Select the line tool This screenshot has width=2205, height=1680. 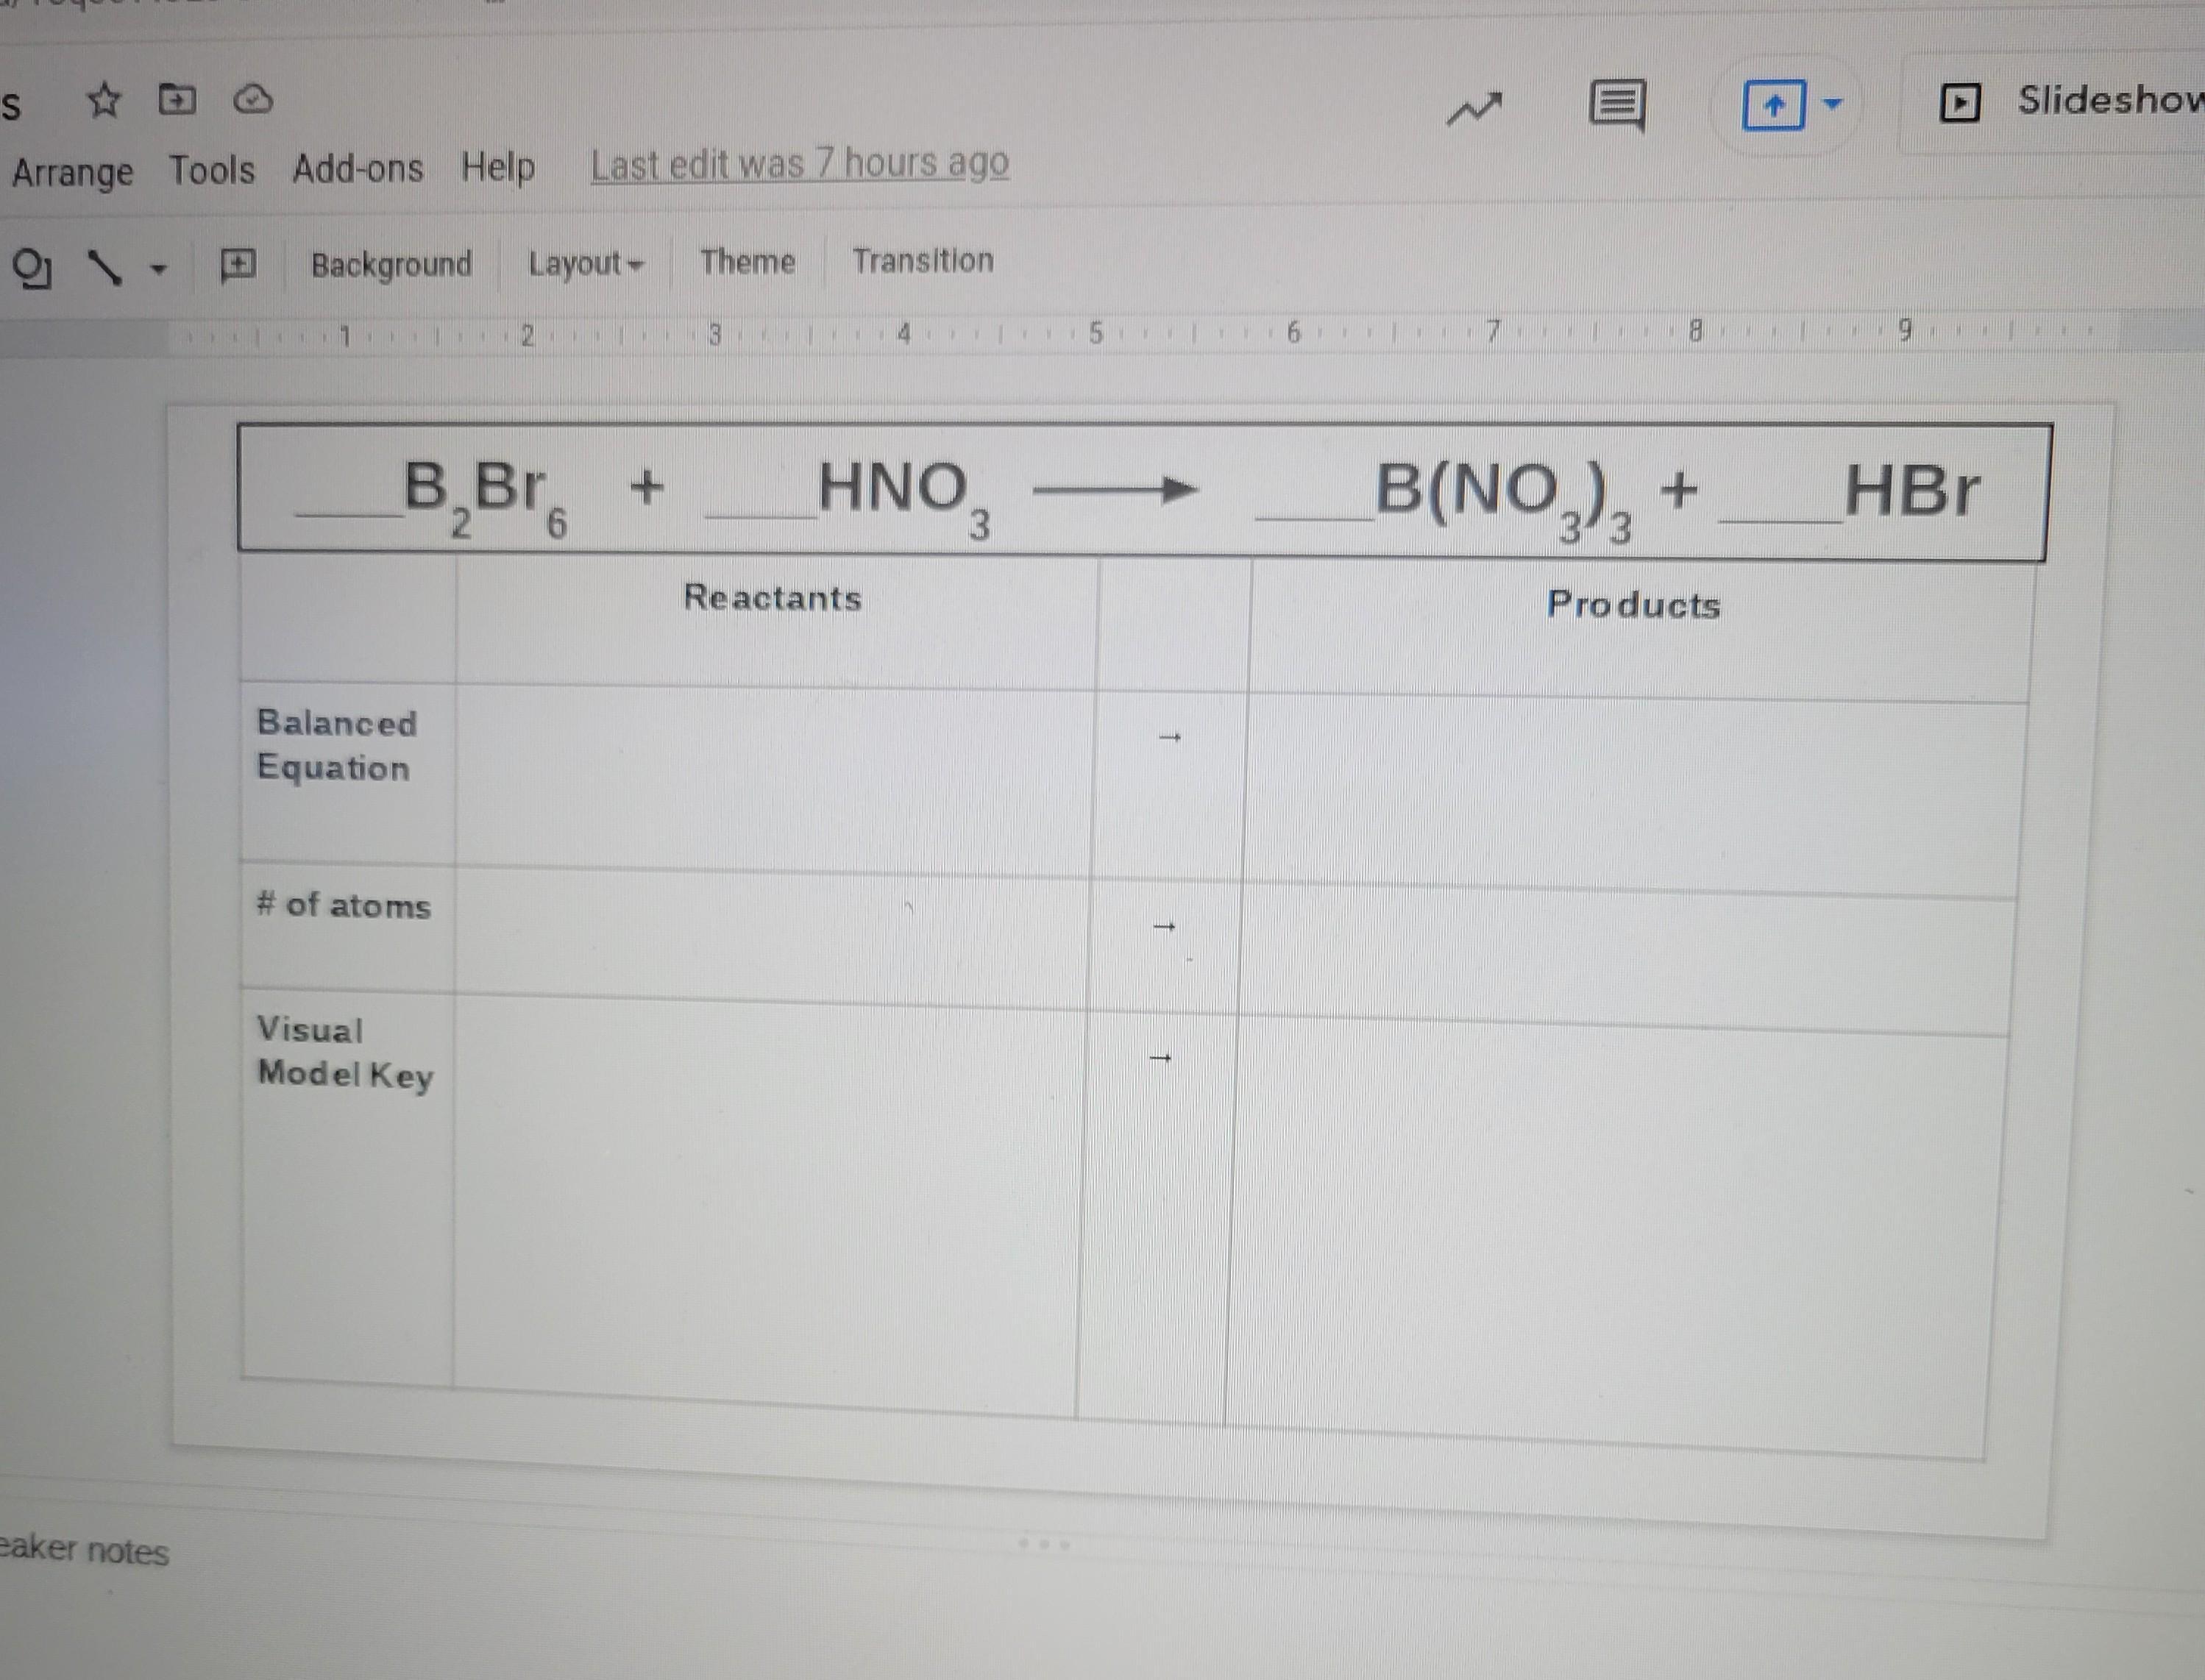(104, 268)
